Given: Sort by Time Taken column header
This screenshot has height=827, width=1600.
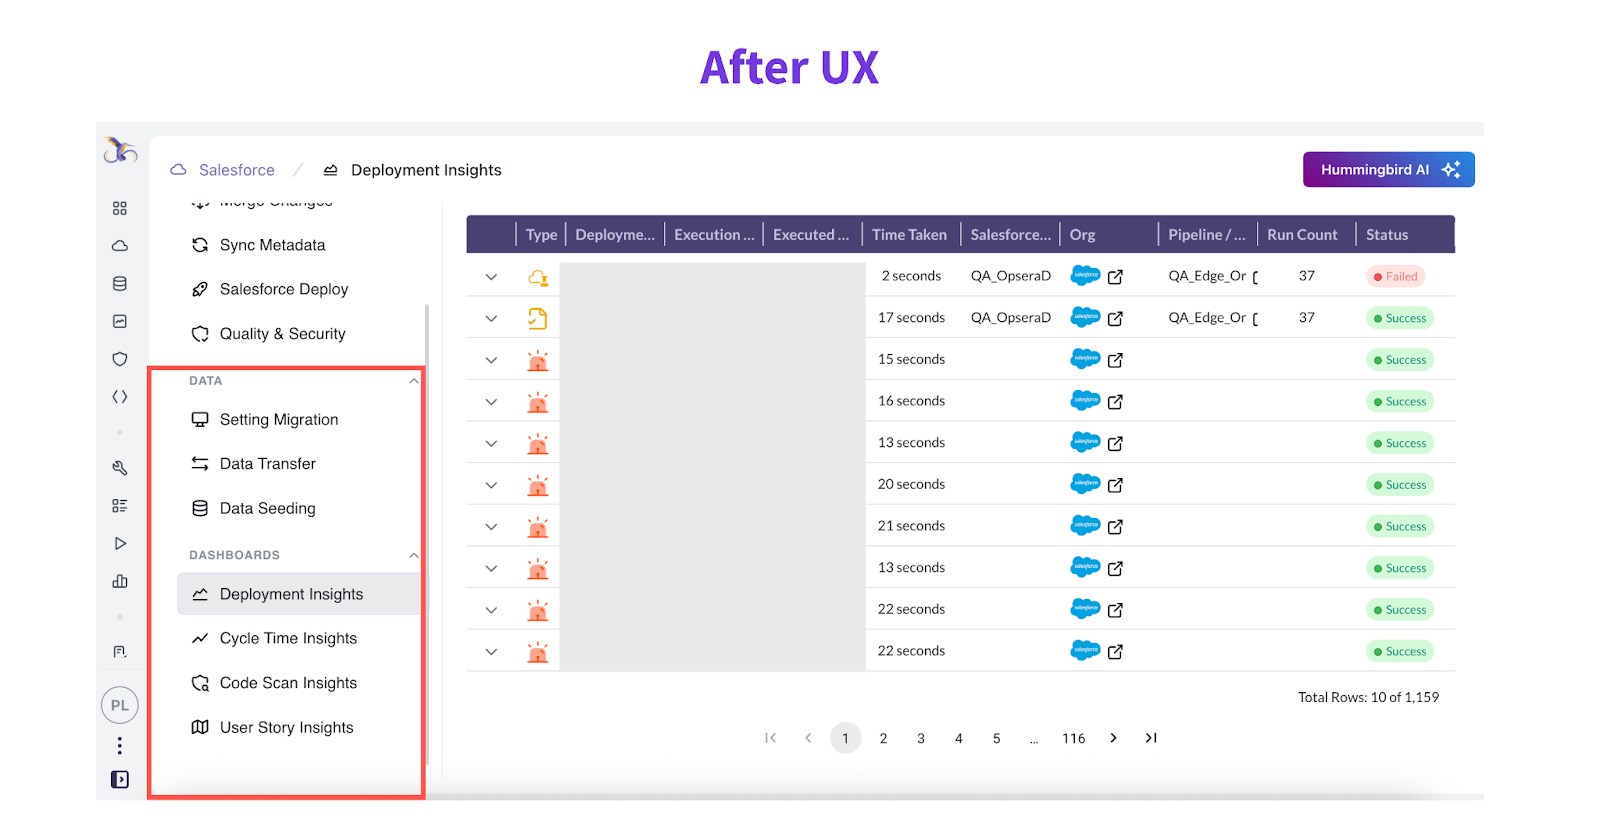Looking at the screenshot, I should [909, 235].
